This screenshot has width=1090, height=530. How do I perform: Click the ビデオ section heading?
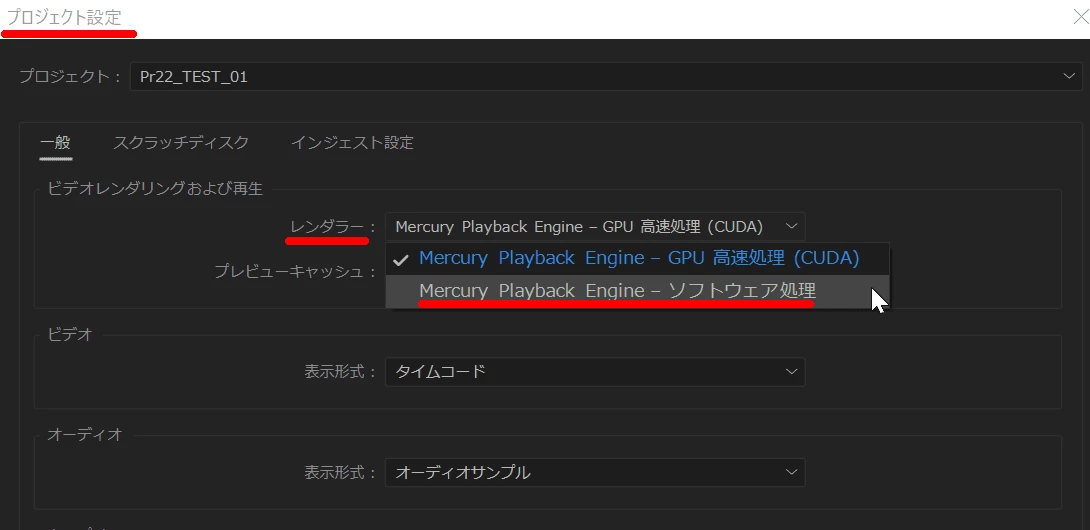[x=70, y=335]
